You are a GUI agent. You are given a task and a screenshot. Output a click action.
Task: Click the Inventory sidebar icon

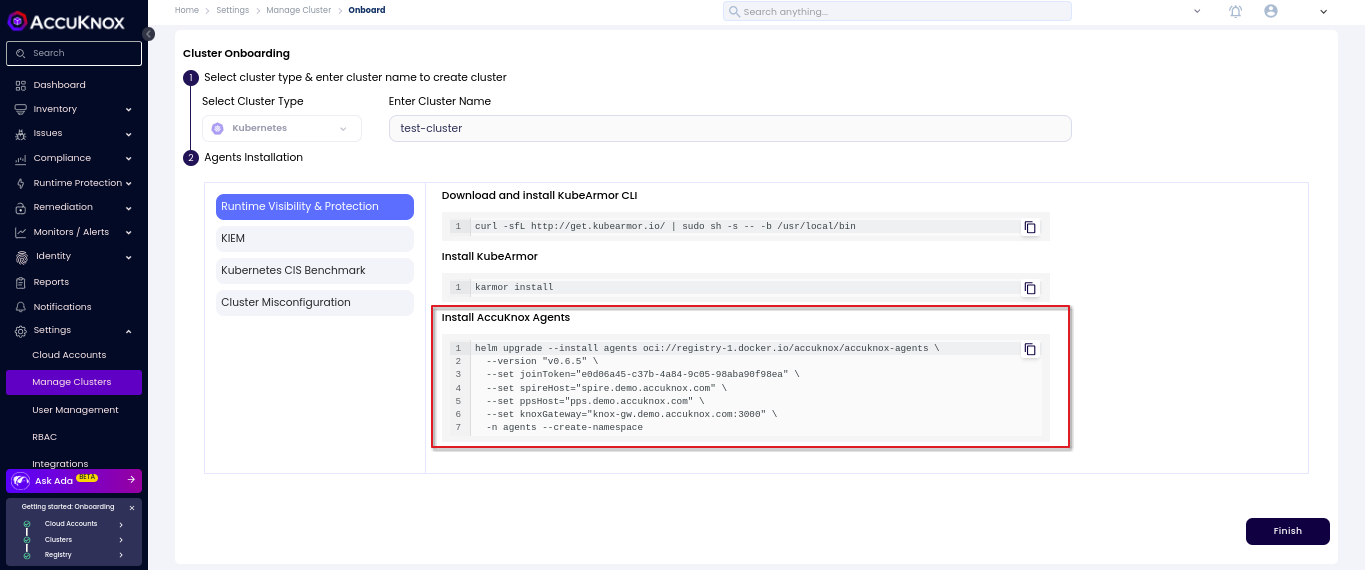(21, 109)
